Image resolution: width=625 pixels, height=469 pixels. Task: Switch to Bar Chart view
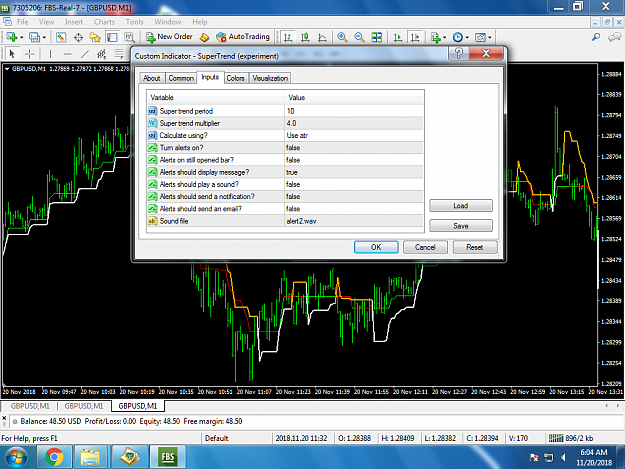tap(287, 37)
